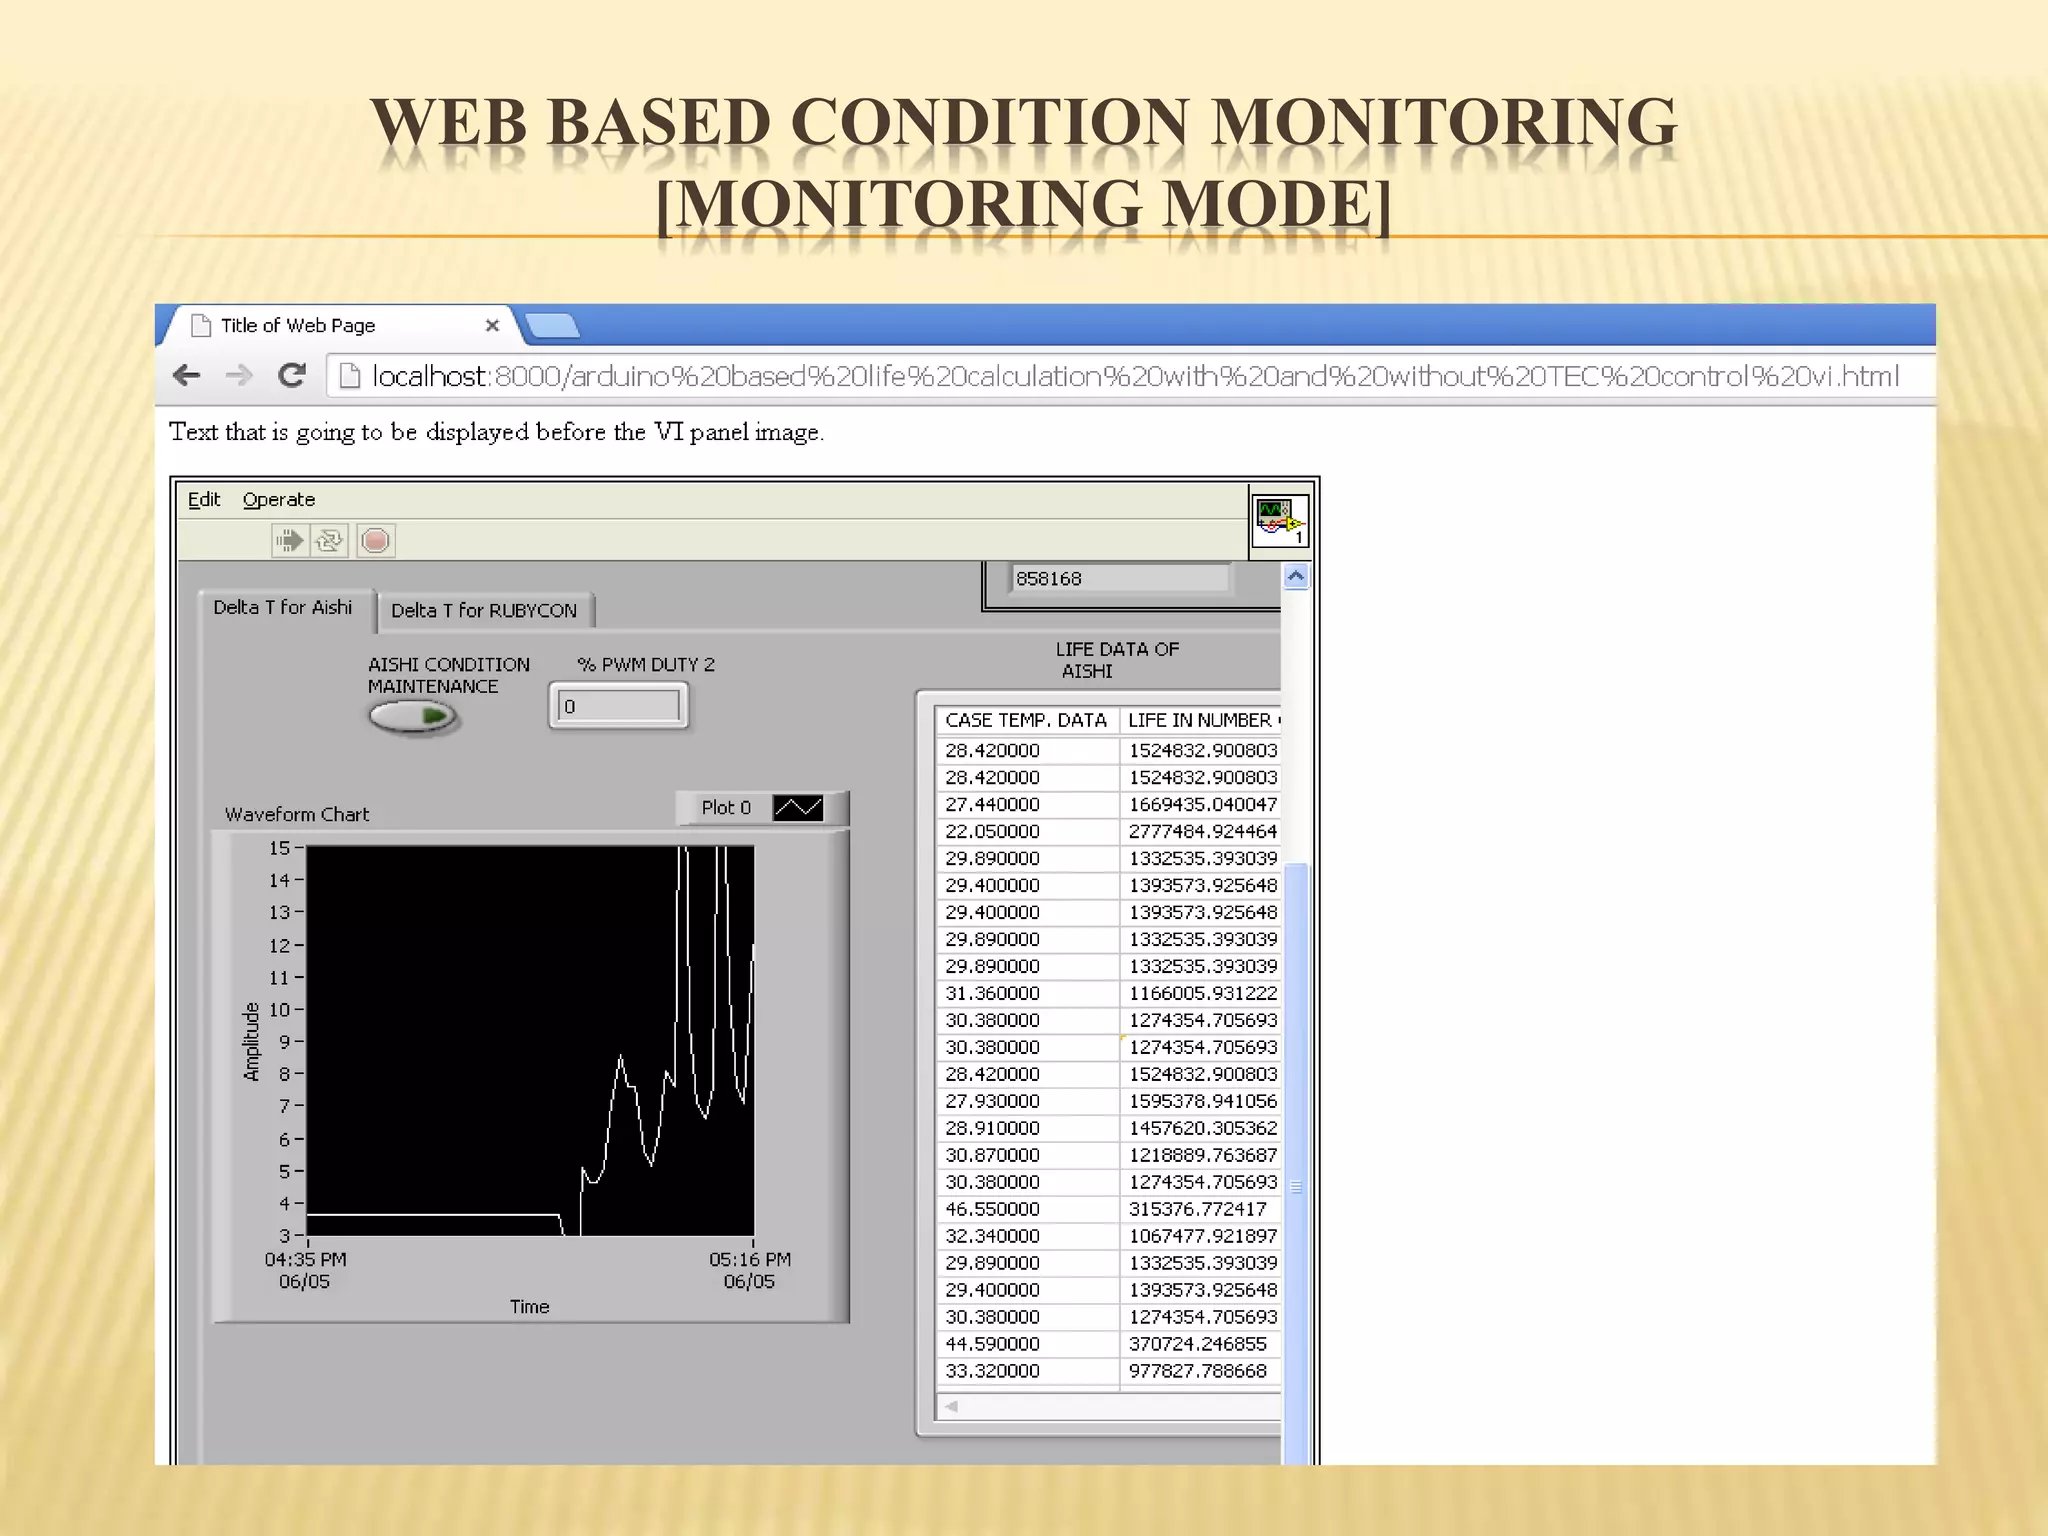Switch to Delta T for RUBYCON tab
This screenshot has width=2048, height=1536.
click(x=484, y=610)
